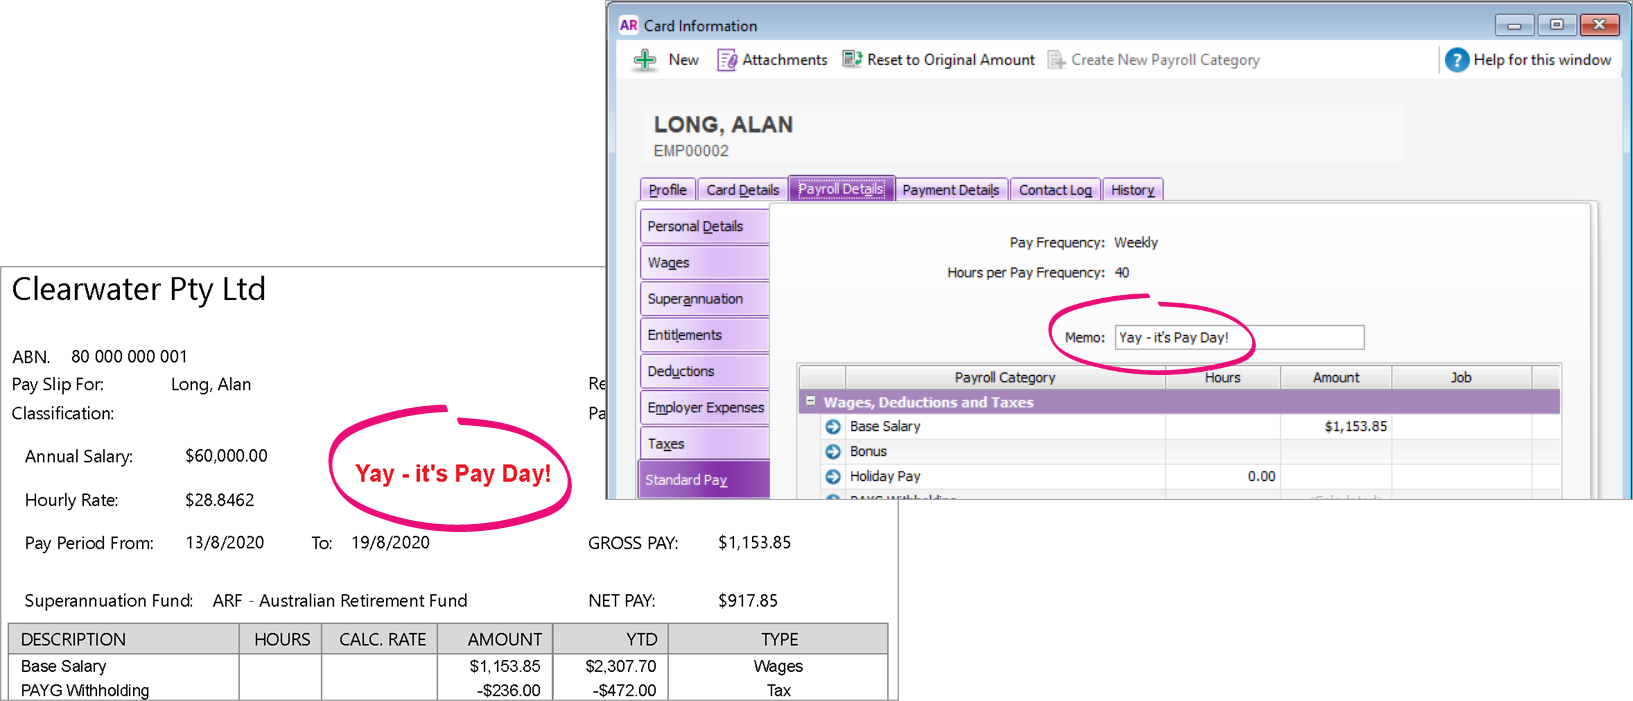This screenshot has width=1633, height=701.
Task: Open the Contact Log tab
Action: click(1055, 190)
